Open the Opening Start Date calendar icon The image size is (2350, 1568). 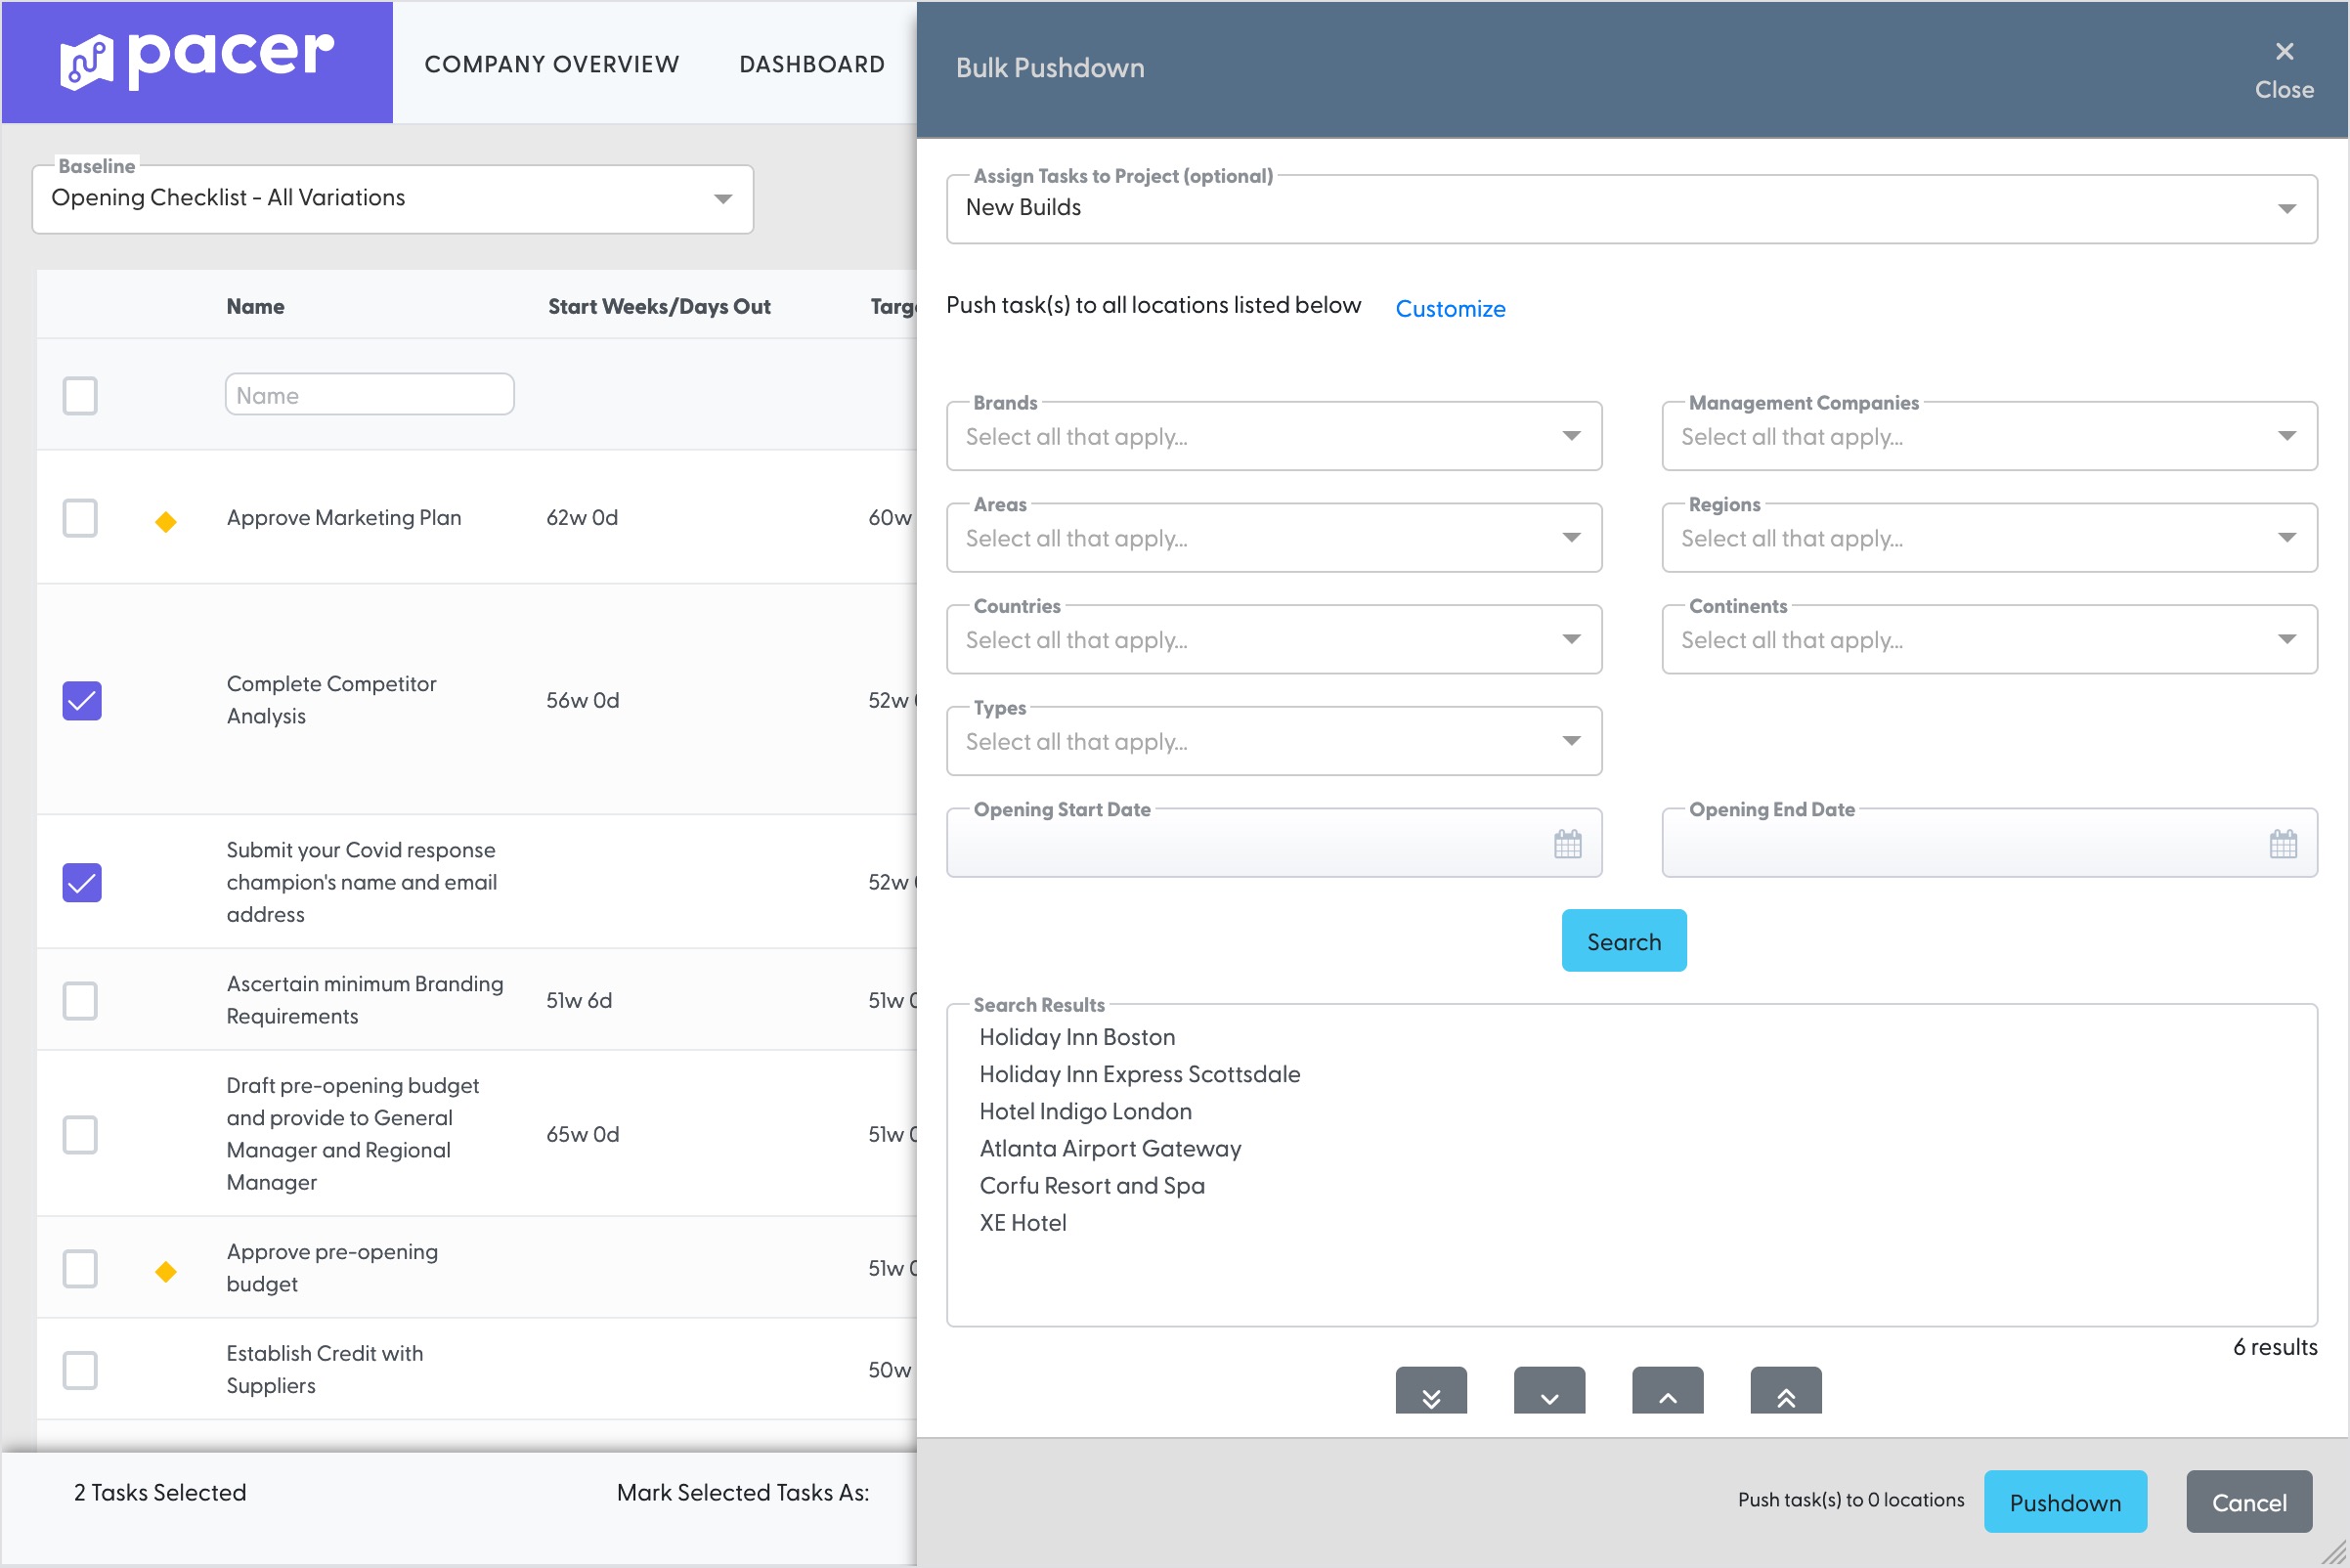[x=1567, y=844]
